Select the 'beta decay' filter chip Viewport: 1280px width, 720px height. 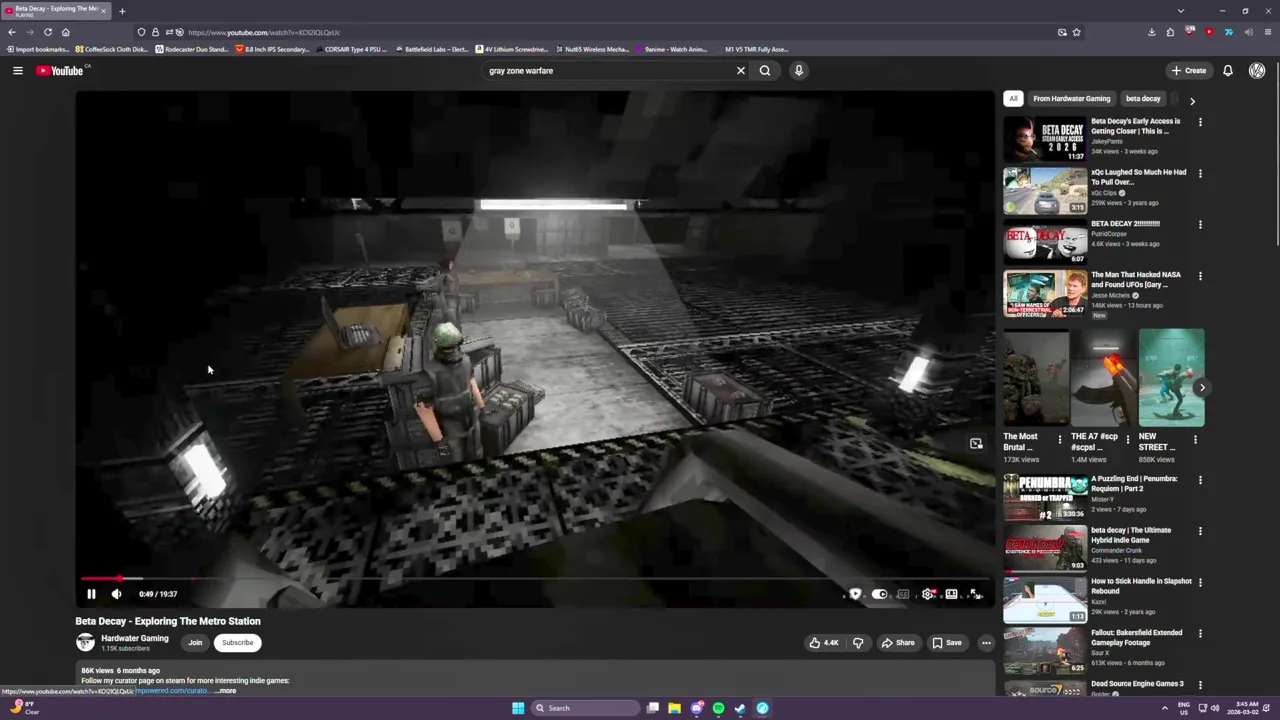point(1143,99)
